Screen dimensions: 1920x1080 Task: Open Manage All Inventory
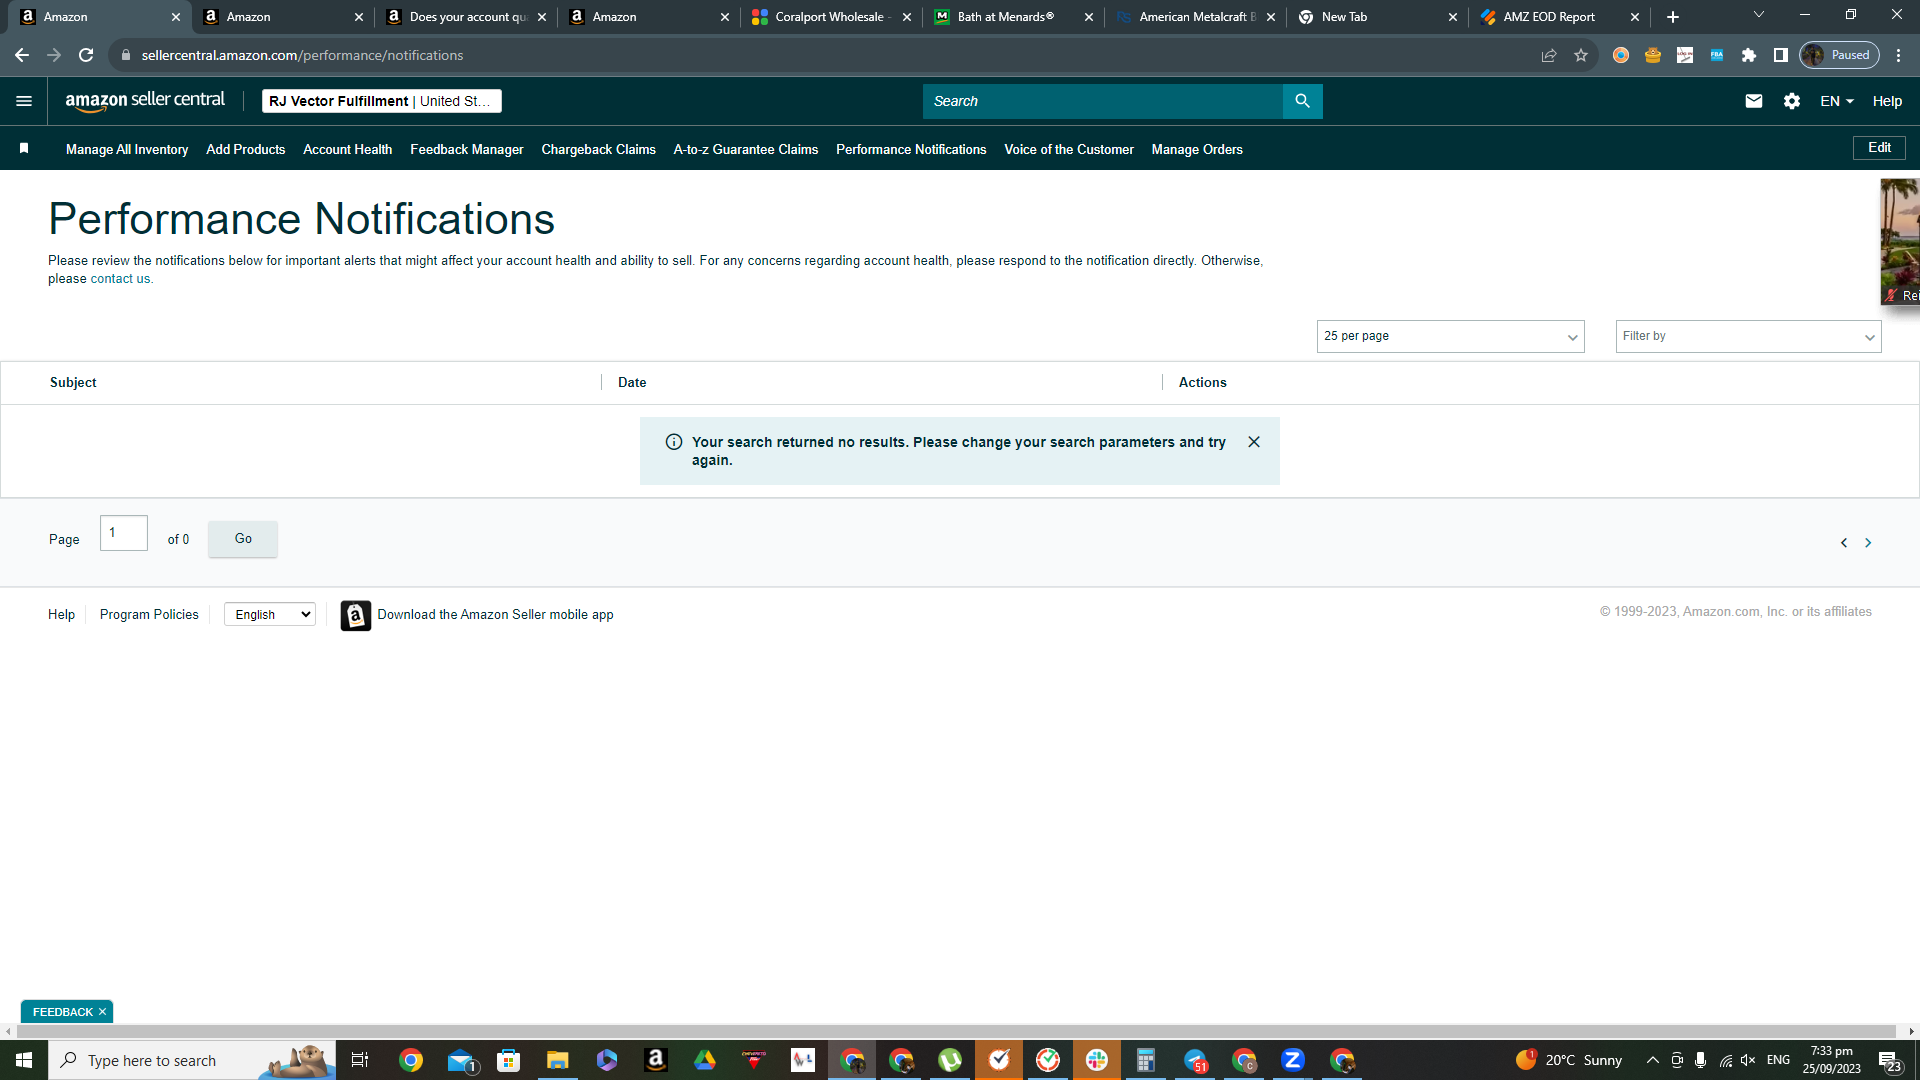(x=127, y=149)
